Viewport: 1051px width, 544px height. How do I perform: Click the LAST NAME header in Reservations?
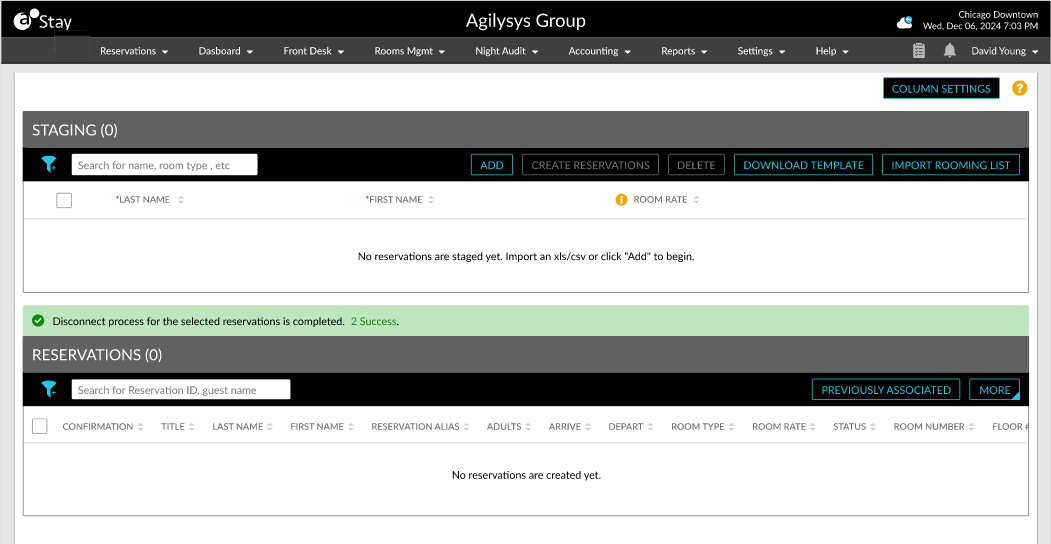click(237, 427)
